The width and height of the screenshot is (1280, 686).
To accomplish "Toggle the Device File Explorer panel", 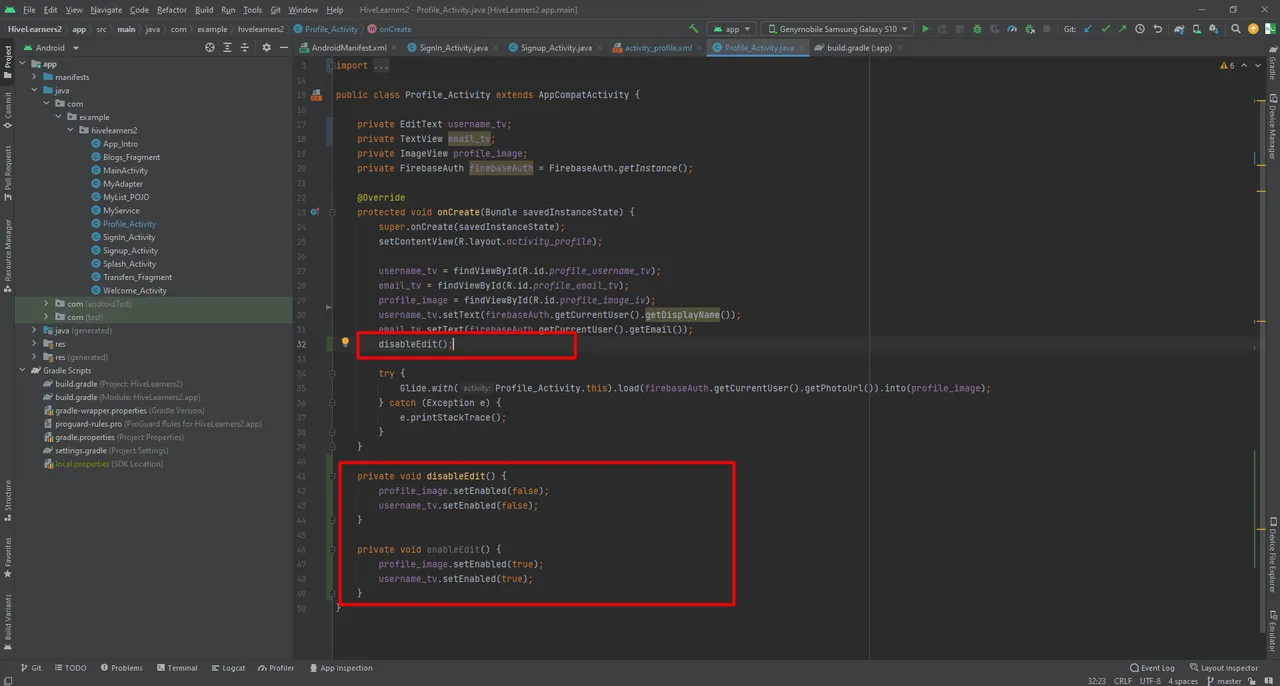I will [1273, 554].
